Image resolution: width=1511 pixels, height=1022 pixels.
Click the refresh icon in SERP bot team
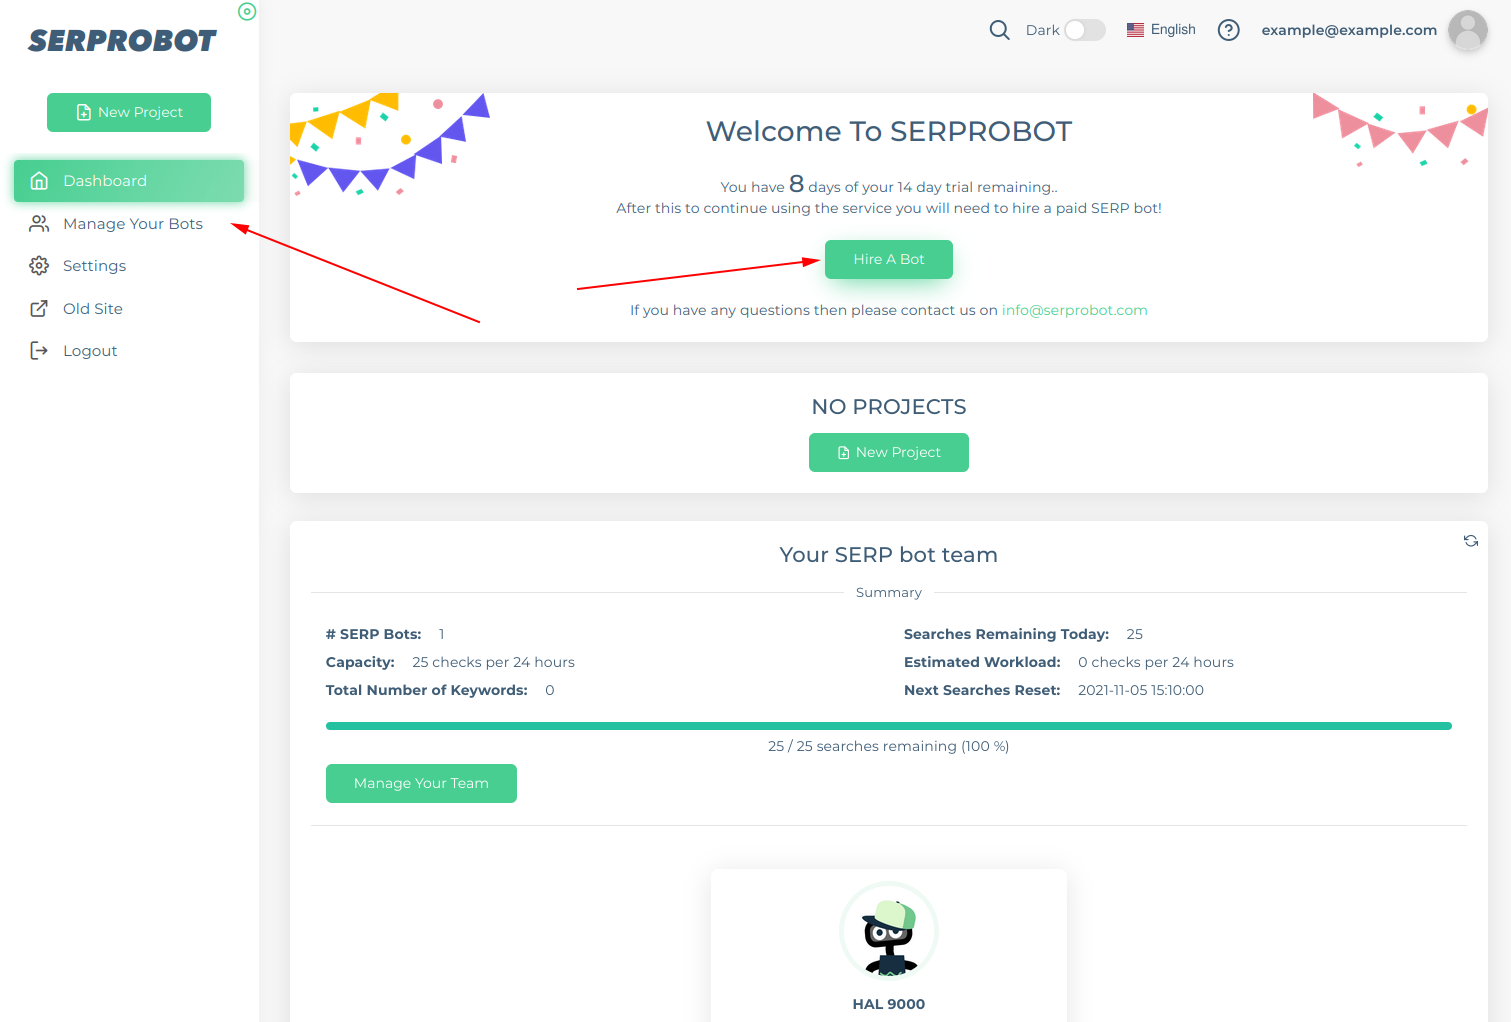pos(1471,541)
